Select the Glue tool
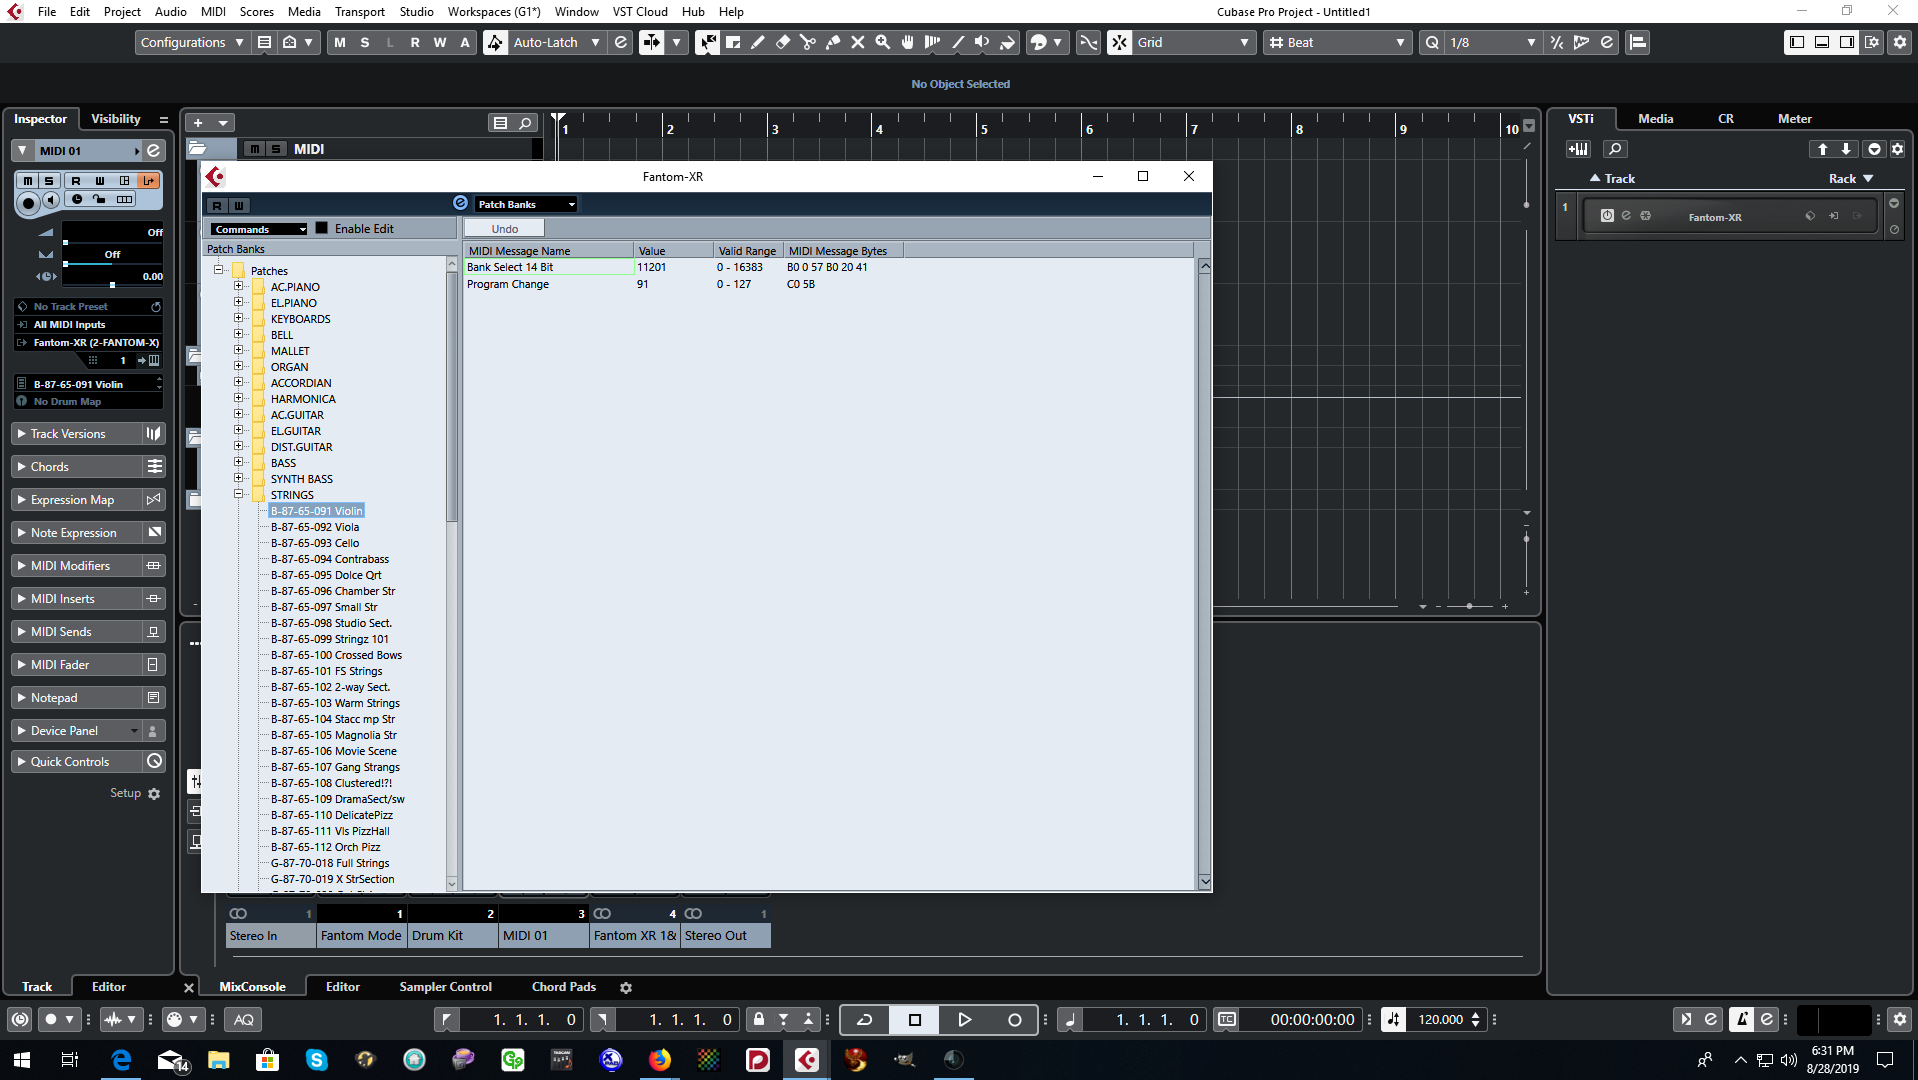1918x1080 pixels. click(x=833, y=42)
